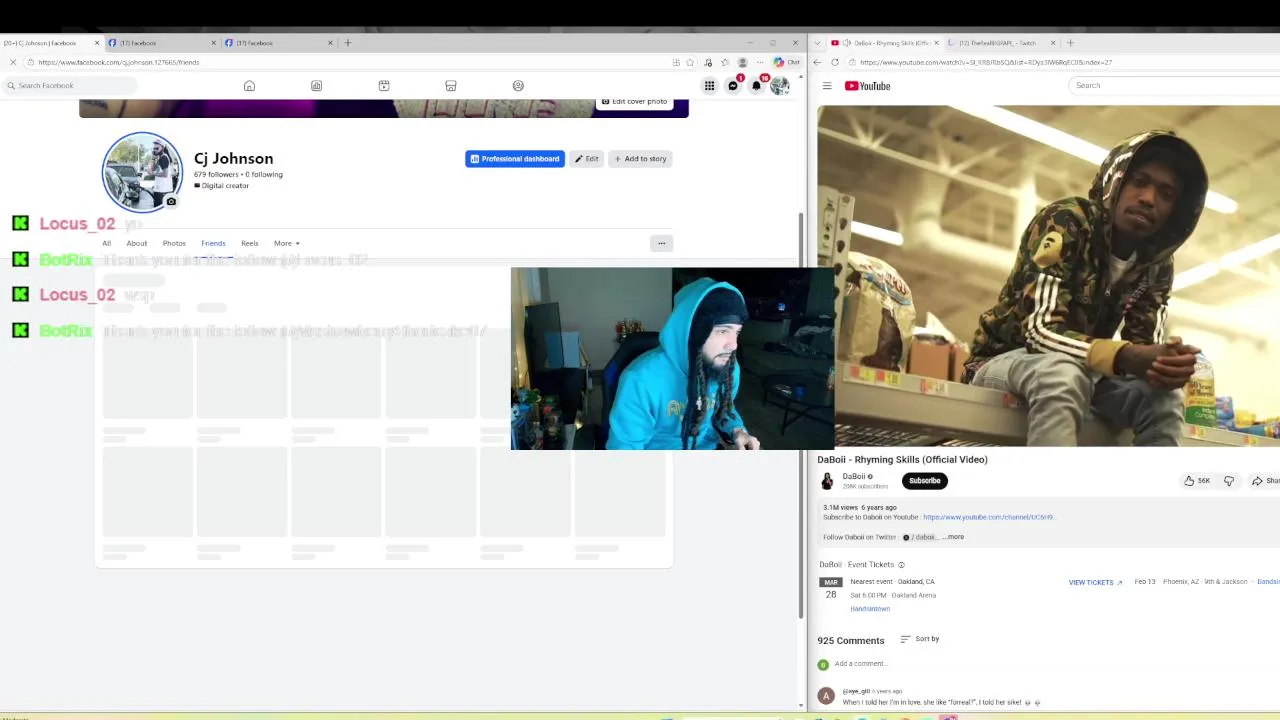Open the Bandsintown link under Oakland event
Viewport: 1280px width, 720px height.
(x=870, y=609)
